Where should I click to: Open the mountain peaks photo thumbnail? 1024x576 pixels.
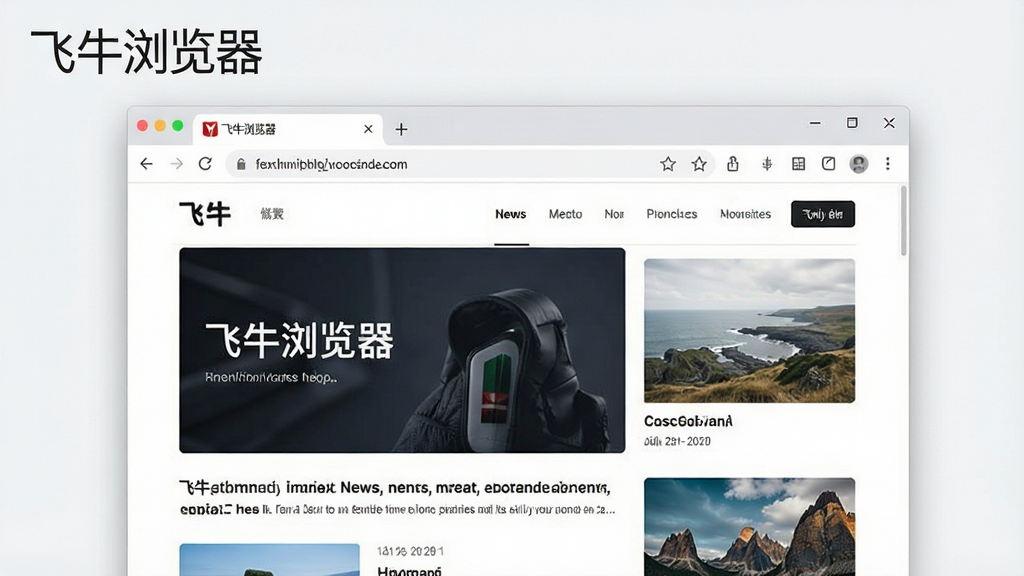[x=749, y=527]
